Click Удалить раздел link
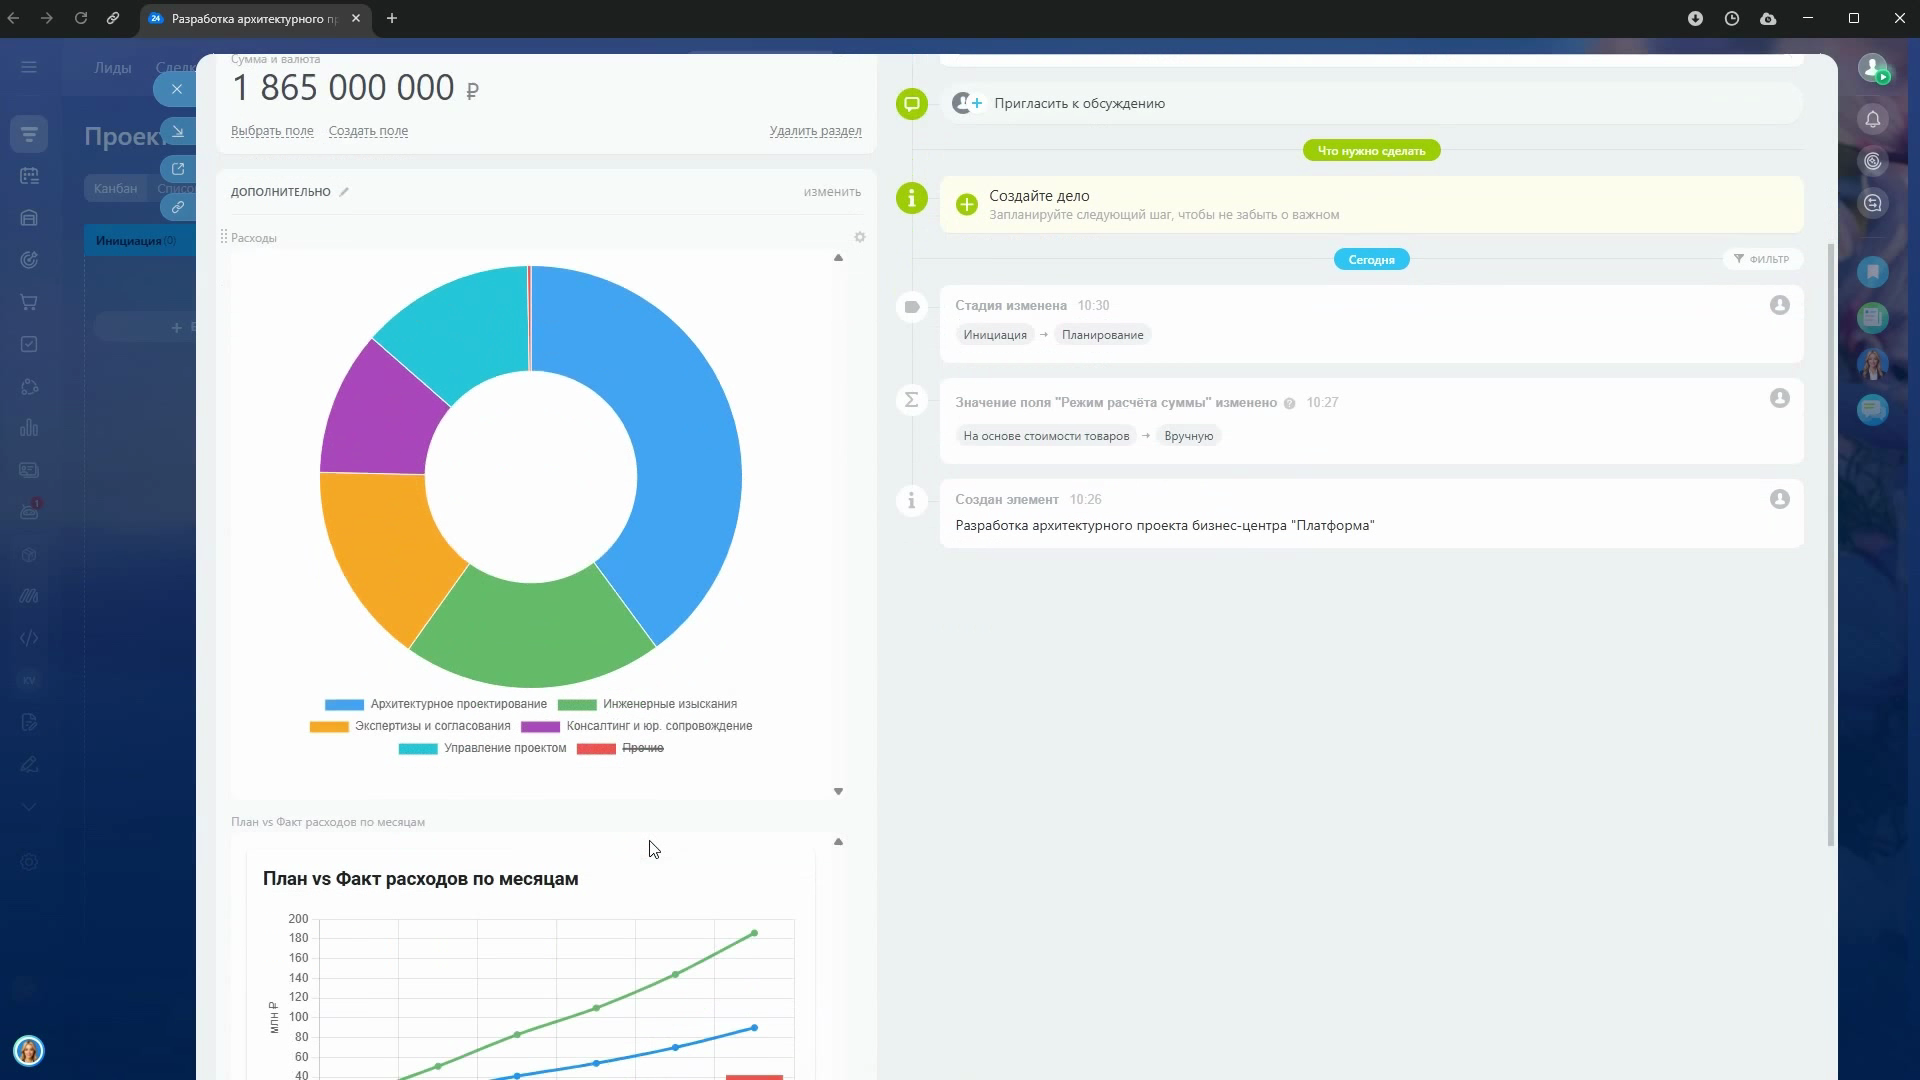This screenshot has width=1920, height=1080. point(815,131)
